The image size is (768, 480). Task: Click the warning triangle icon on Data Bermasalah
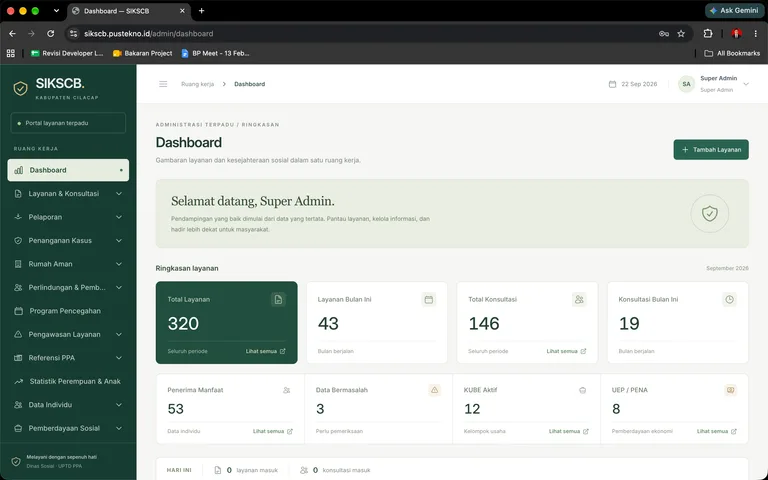434,390
